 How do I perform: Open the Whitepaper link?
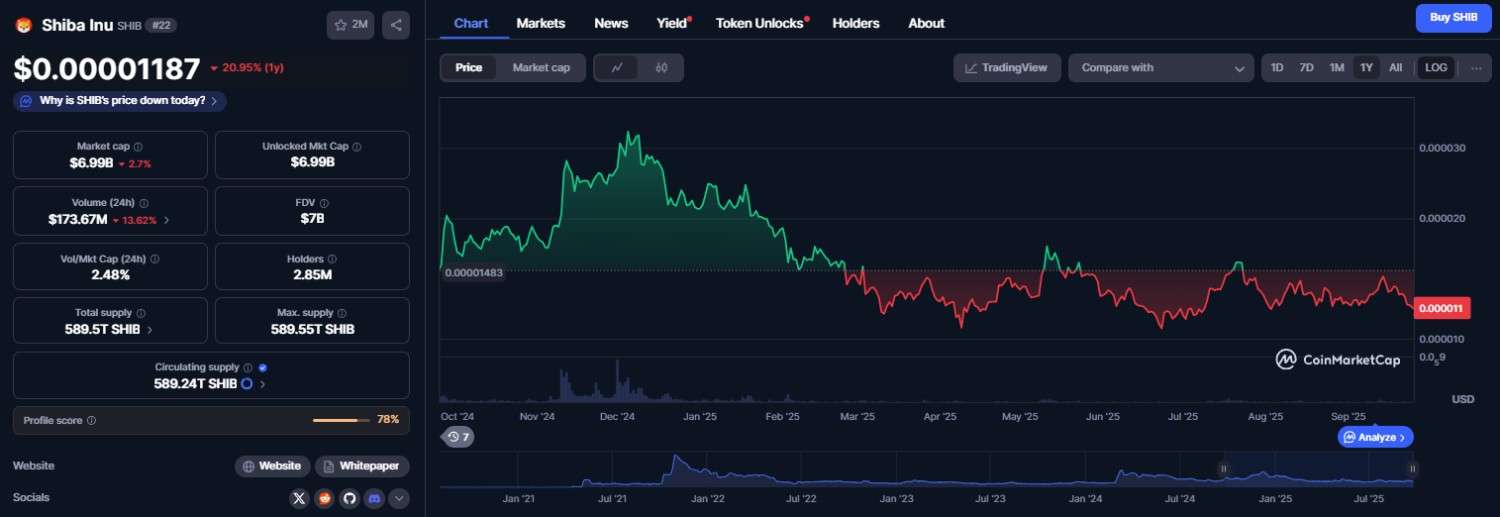(362, 466)
